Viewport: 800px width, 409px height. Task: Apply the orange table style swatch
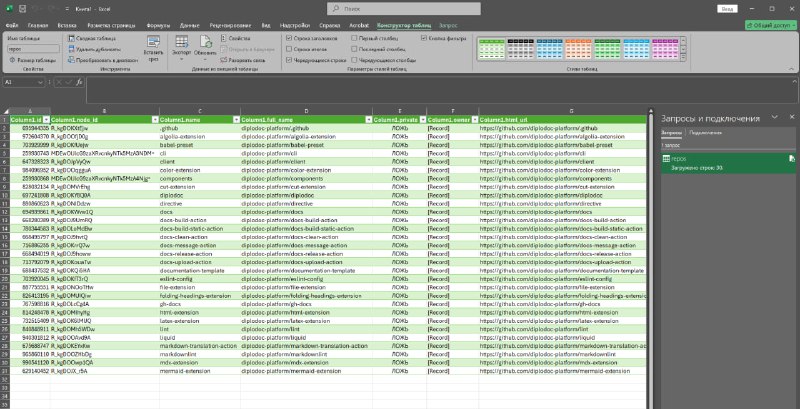point(578,49)
